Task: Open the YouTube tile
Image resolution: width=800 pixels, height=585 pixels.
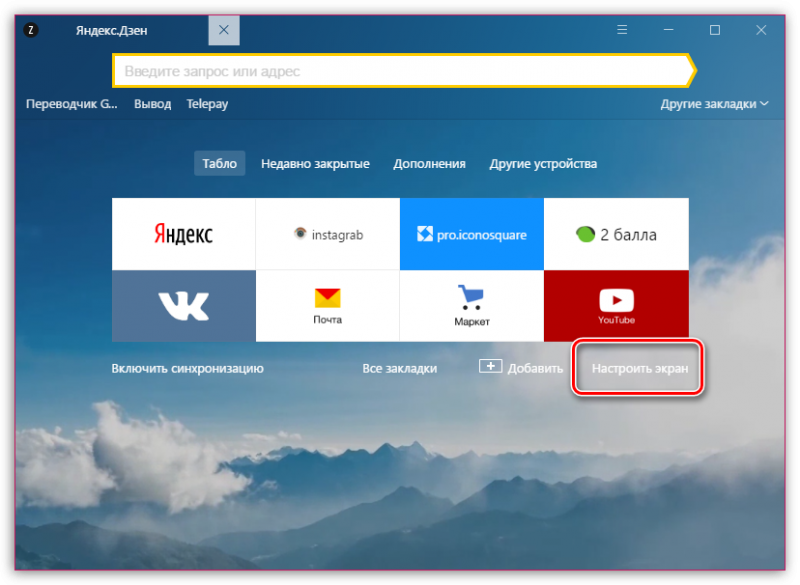Action: click(x=616, y=306)
